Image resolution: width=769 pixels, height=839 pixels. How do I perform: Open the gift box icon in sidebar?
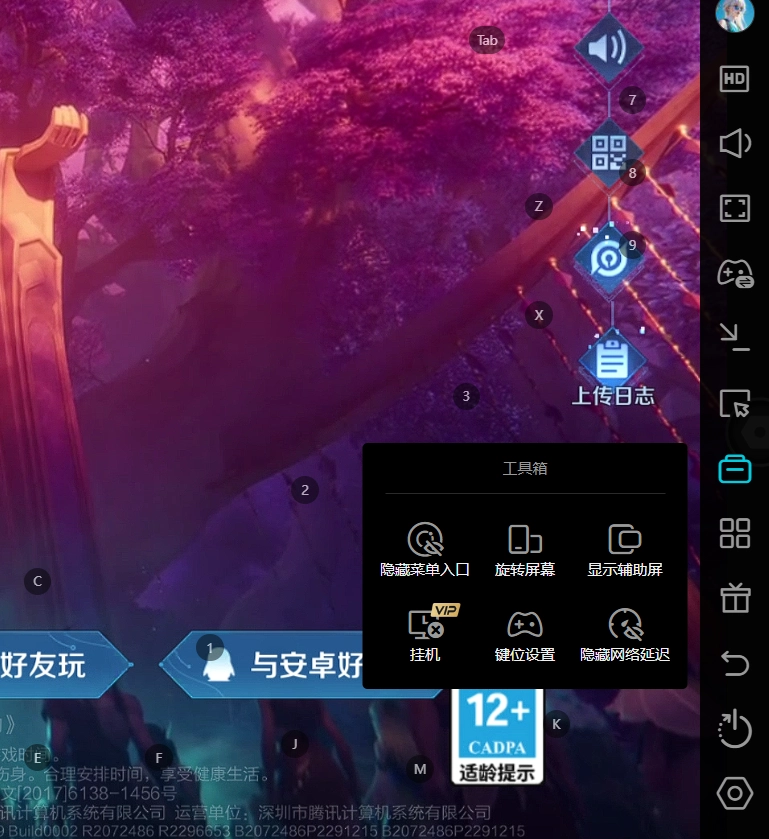tap(735, 598)
